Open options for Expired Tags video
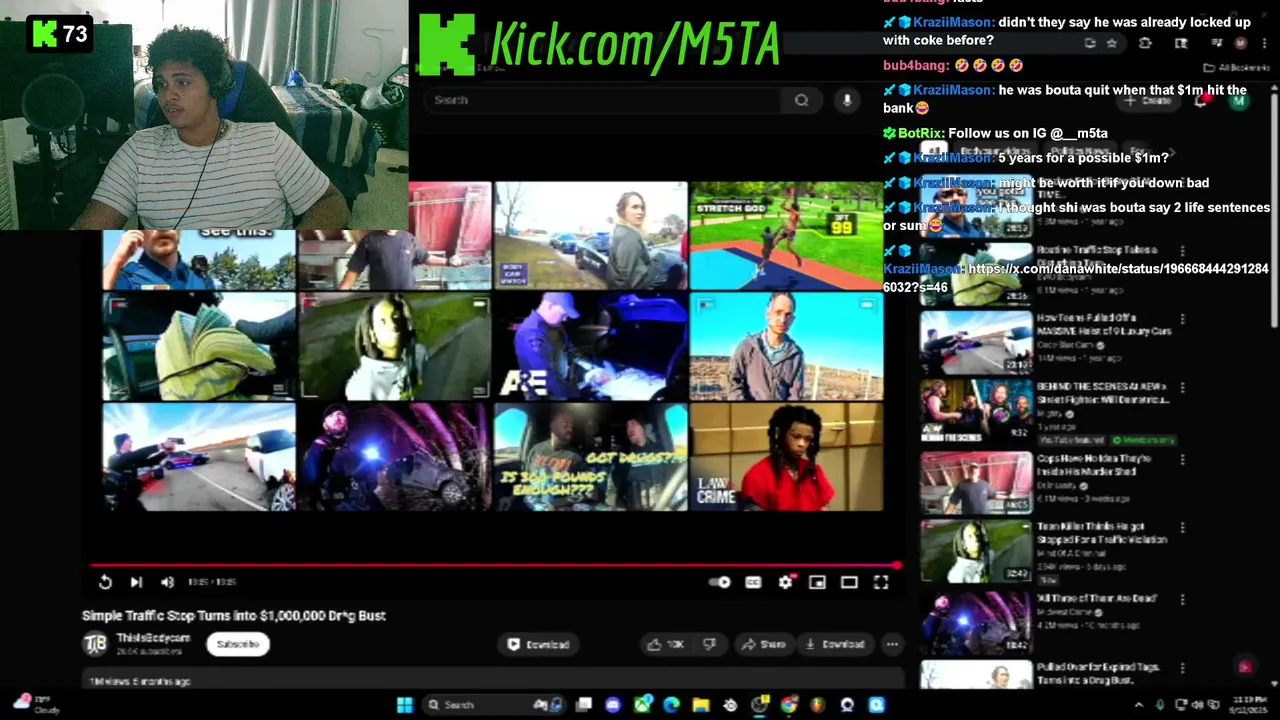 tap(1182, 670)
